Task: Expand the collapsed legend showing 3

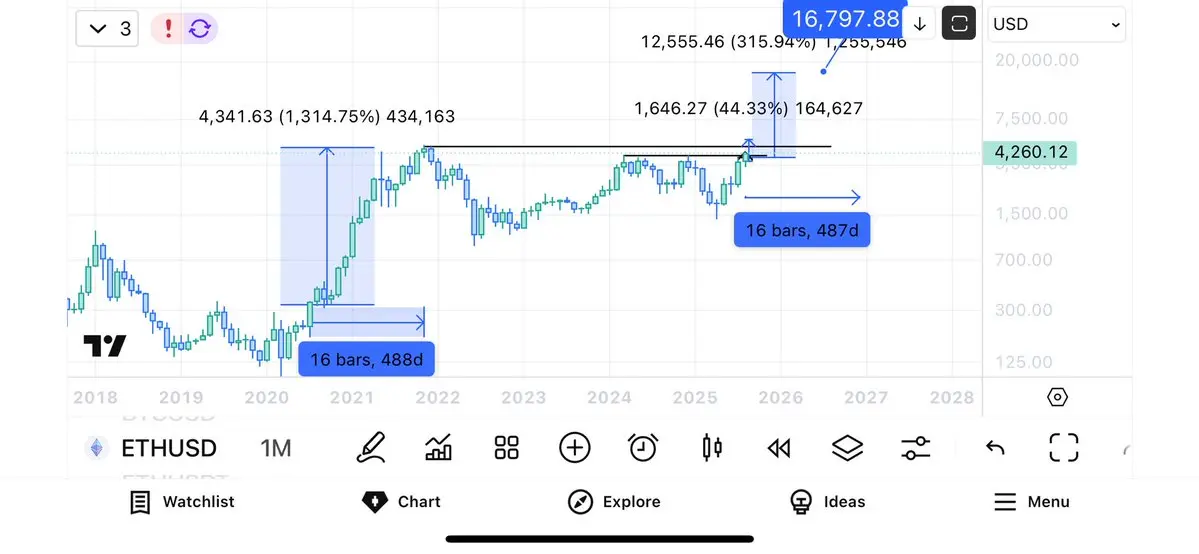Action: pyautogui.click(x=107, y=29)
